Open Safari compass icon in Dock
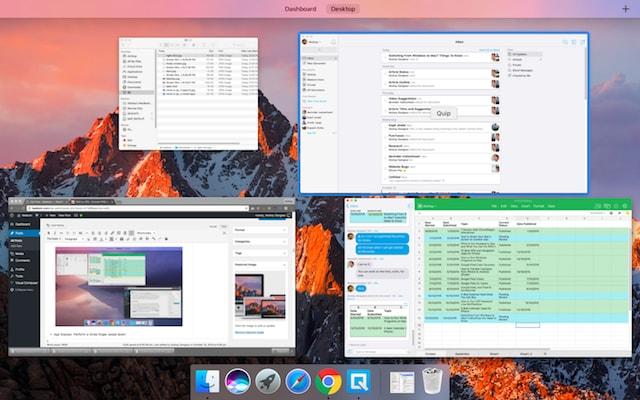The width and height of the screenshot is (640, 400). tap(298, 382)
